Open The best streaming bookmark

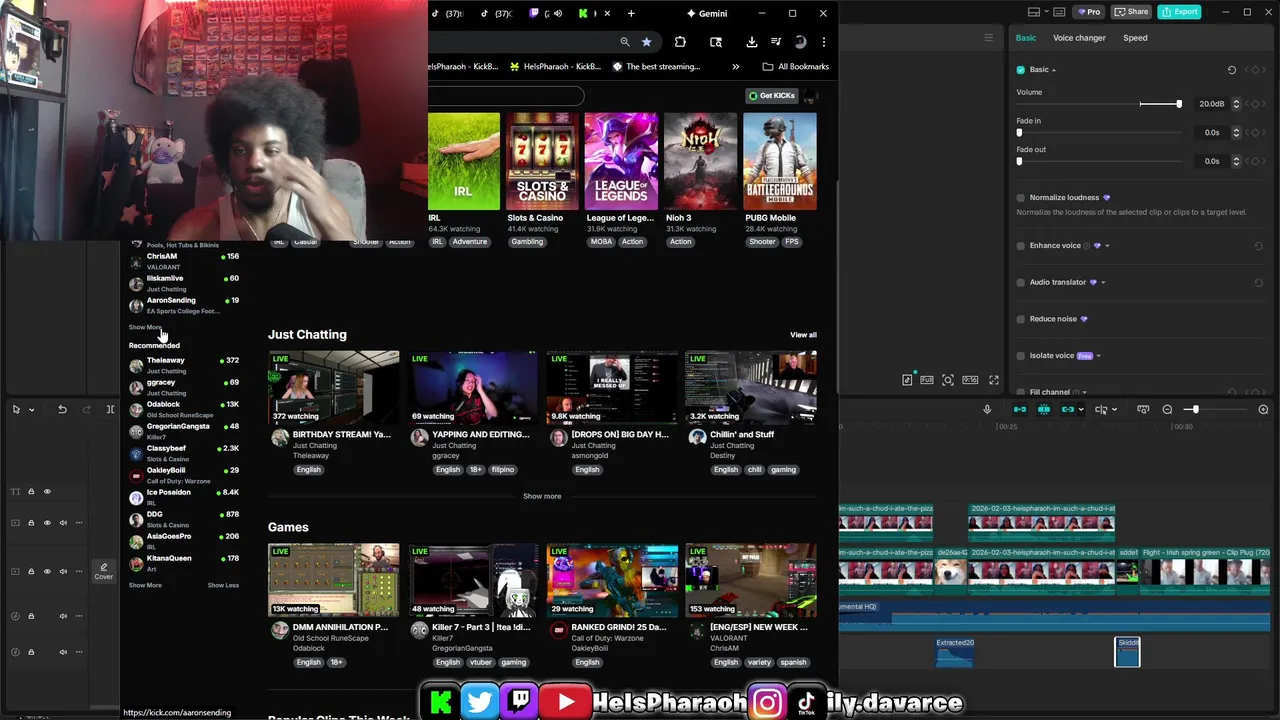point(656,67)
